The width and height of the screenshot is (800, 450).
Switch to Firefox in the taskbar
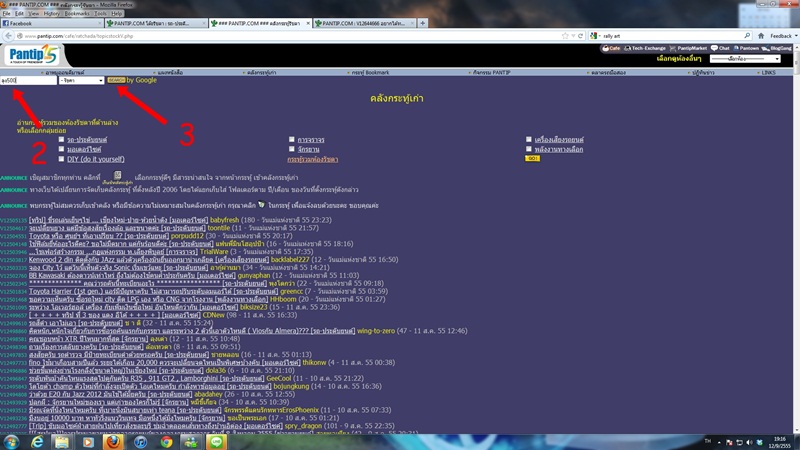tap(113, 442)
